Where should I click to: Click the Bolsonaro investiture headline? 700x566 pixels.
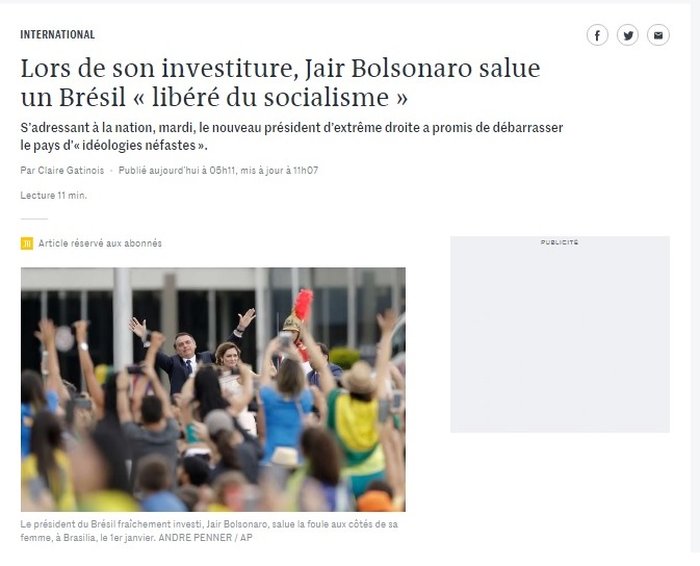[280, 83]
